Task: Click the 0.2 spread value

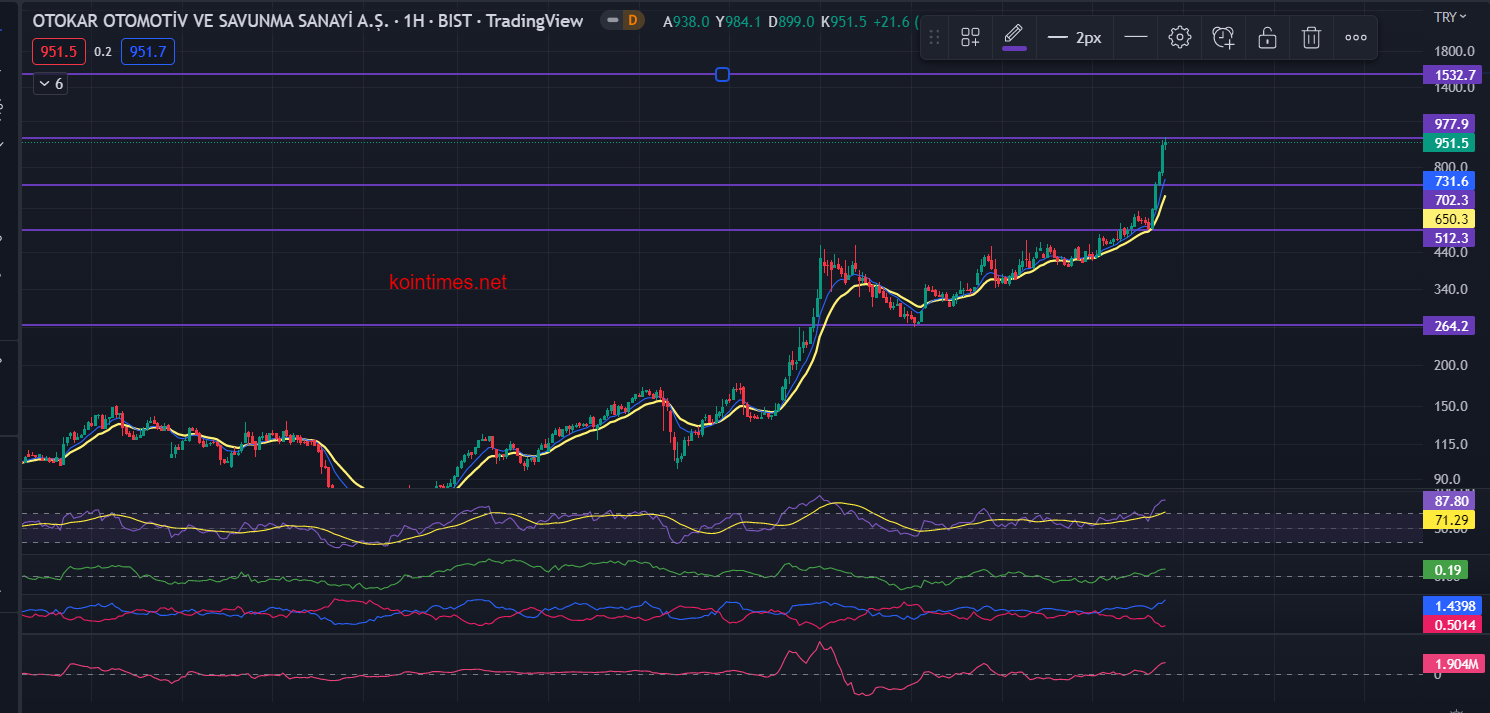Action: coord(103,52)
